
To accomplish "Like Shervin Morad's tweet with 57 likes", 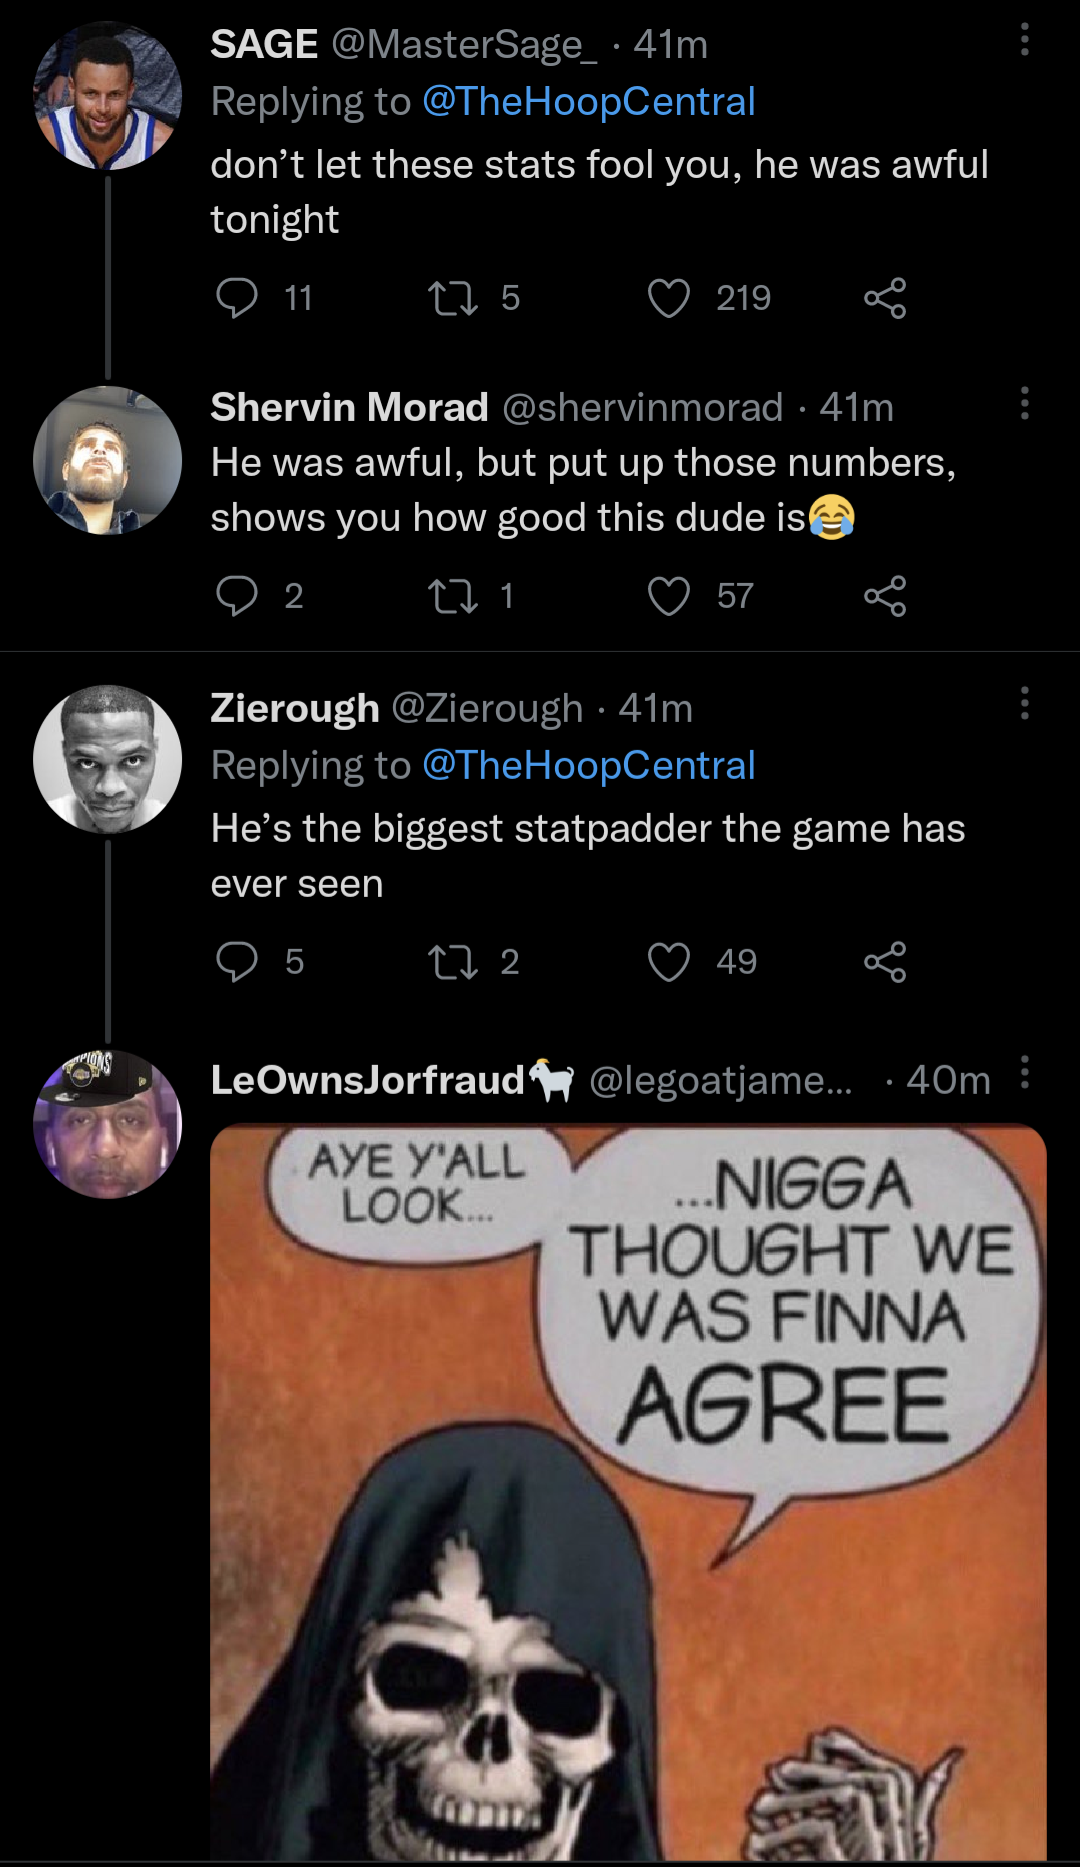I will 668,596.
